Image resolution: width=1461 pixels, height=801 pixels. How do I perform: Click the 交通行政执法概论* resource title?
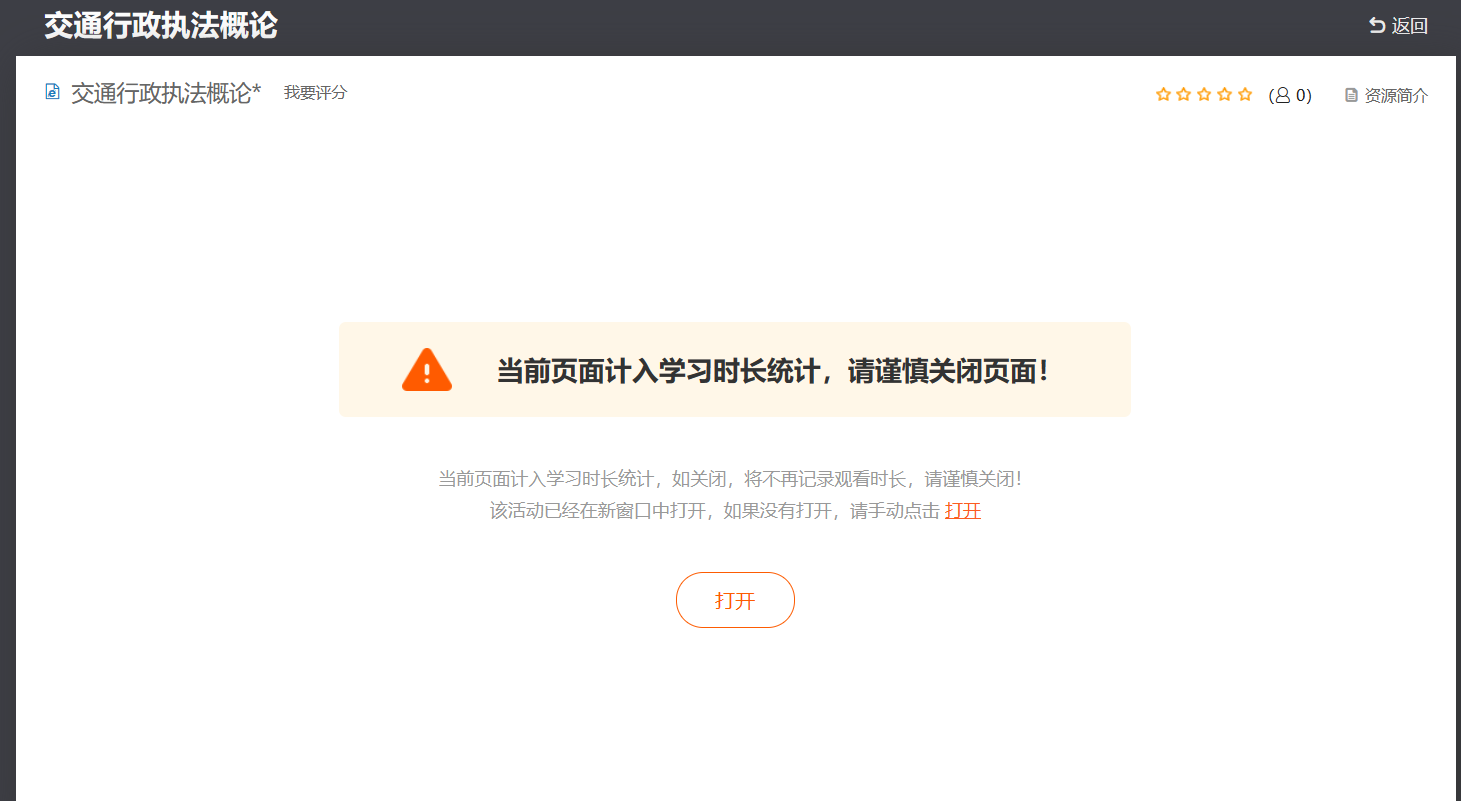[166, 93]
